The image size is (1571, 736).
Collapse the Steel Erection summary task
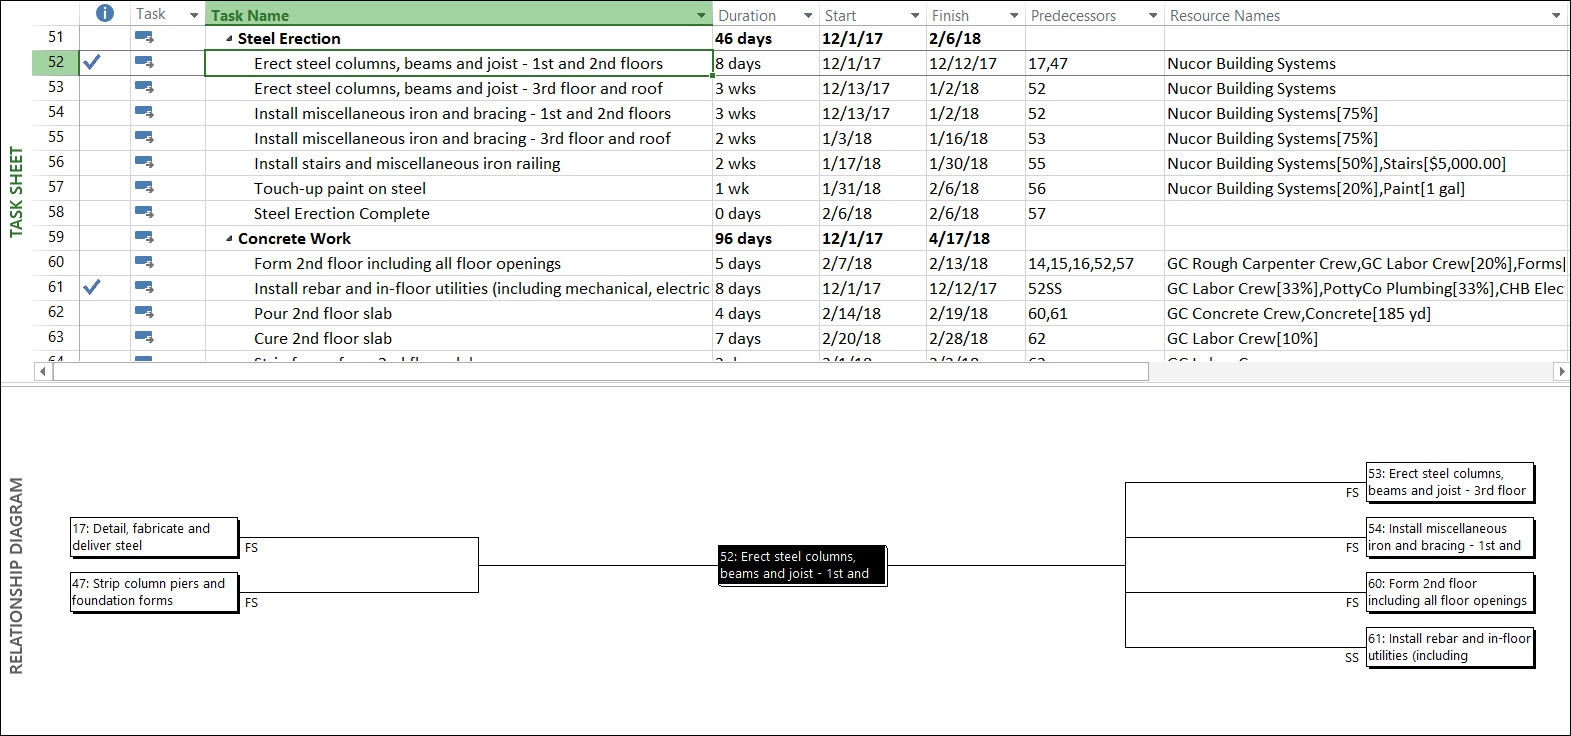pyautogui.click(x=229, y=39)
